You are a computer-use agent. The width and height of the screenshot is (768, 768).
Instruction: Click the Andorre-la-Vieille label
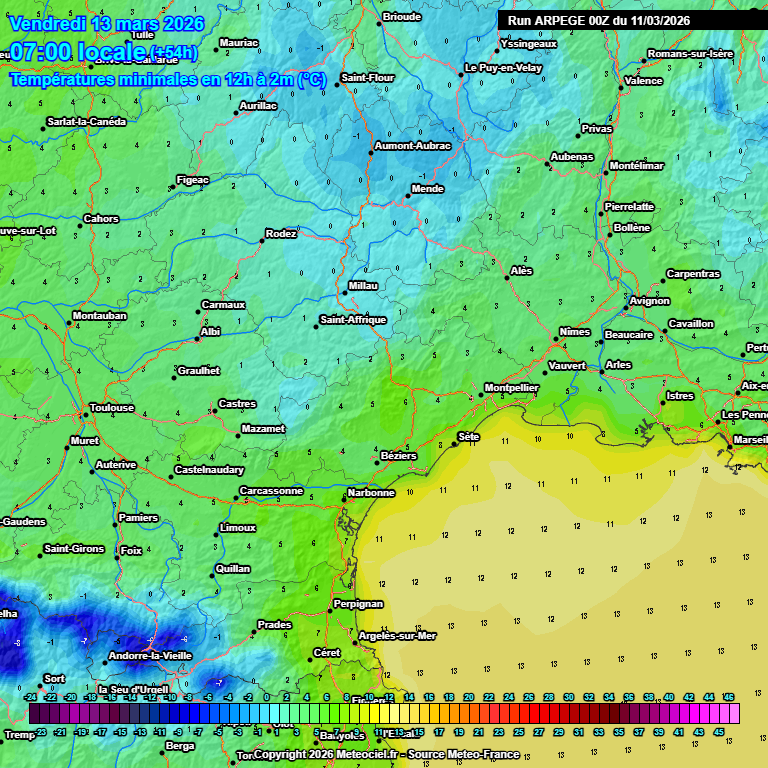click(151, 656)
